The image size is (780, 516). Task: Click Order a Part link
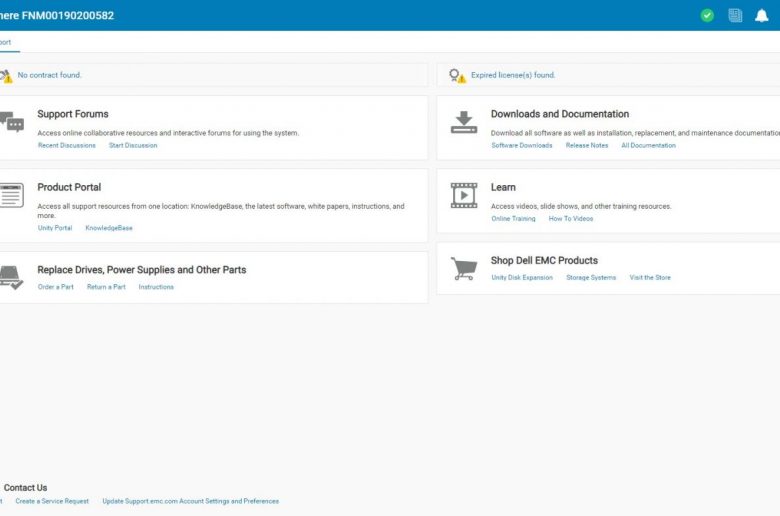[x=56, y=287]
